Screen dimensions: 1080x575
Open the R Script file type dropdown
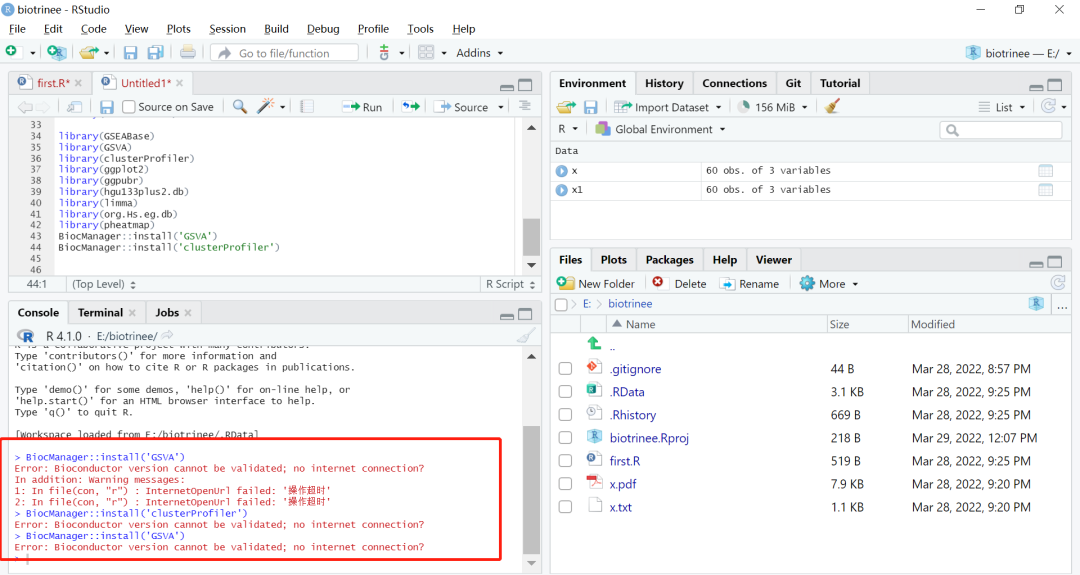510,284
